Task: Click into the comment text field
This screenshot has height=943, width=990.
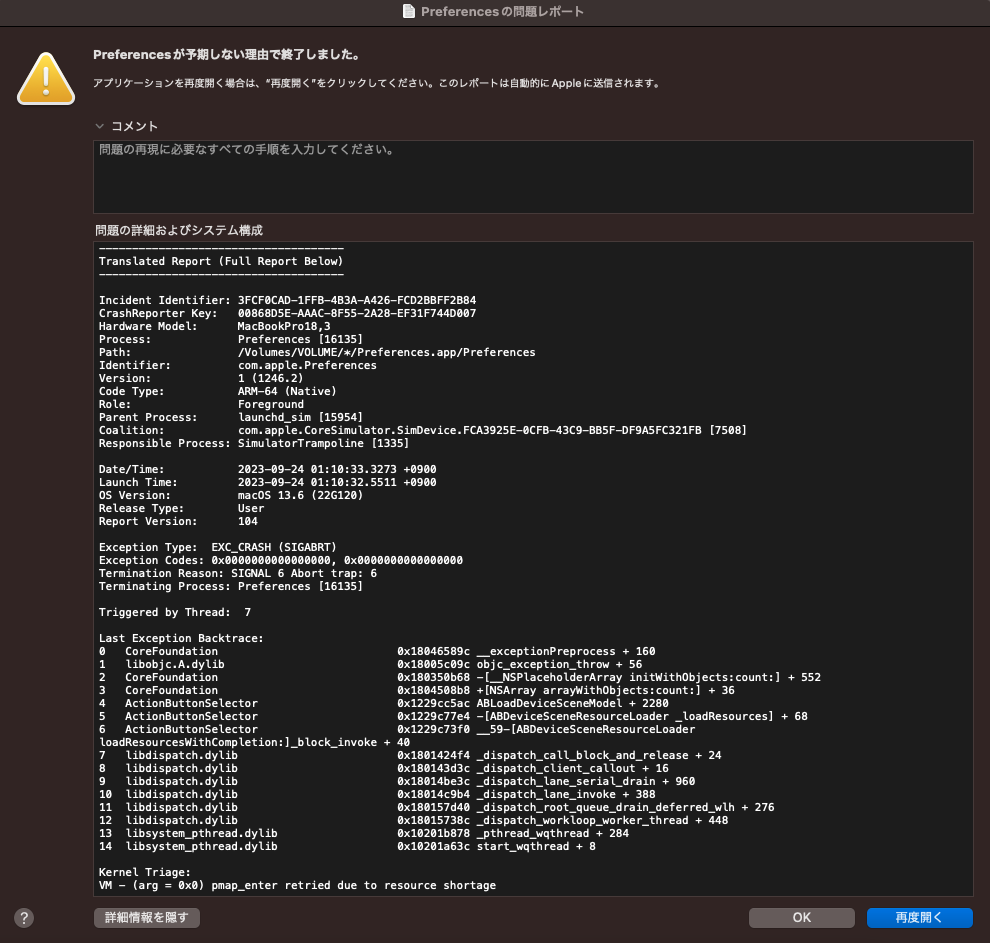Action: tap(533, 177)
